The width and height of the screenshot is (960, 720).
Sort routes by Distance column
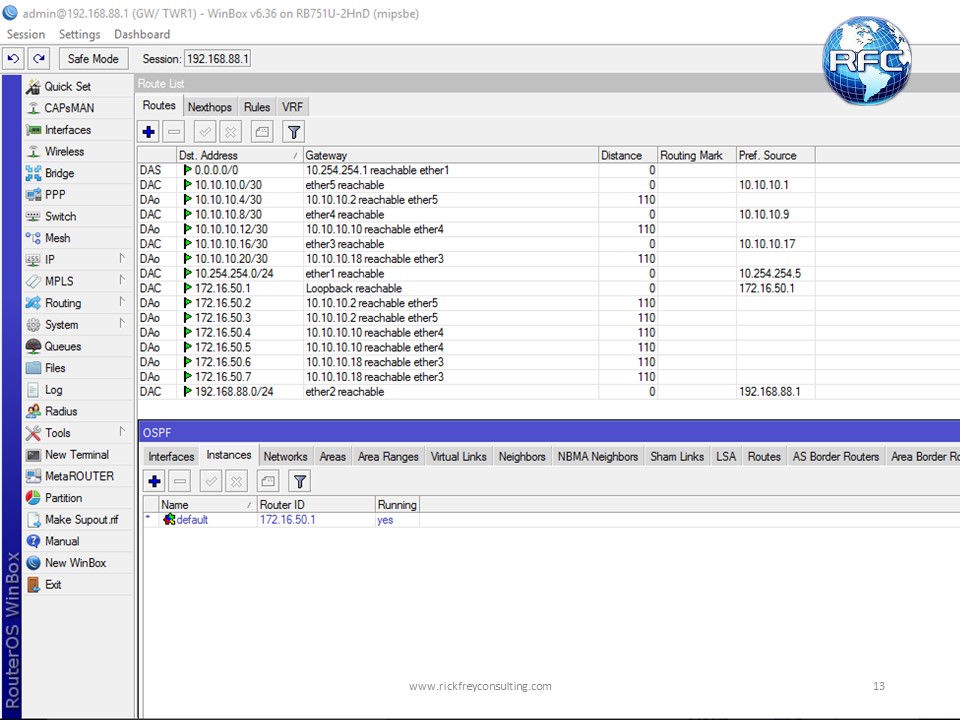pos(628,156)
